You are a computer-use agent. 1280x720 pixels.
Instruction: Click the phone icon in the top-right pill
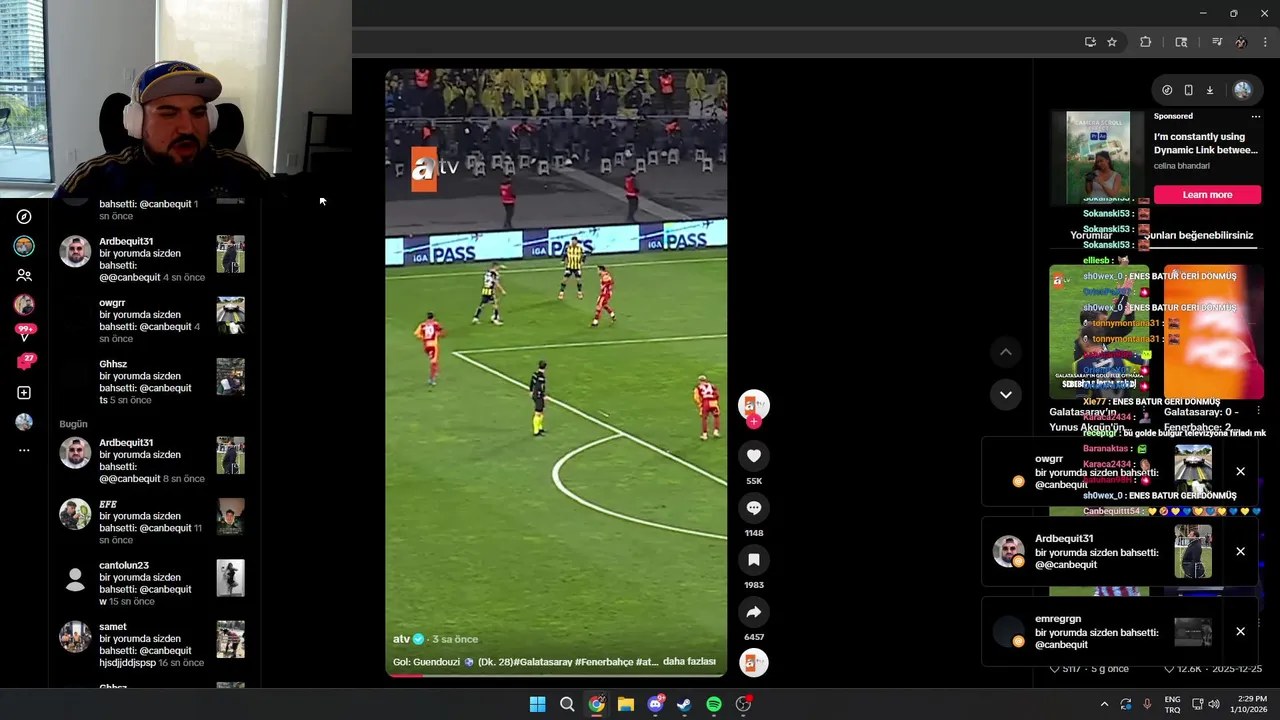[x=1188, y=90]
